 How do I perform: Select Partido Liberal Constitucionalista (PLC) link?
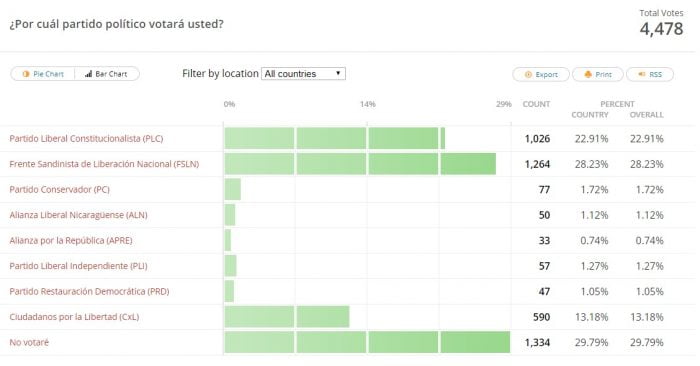pos(86,138)
